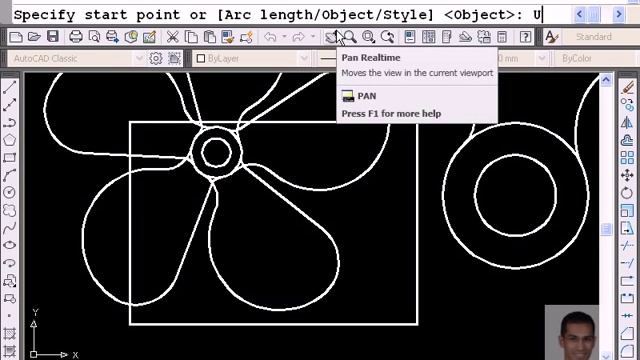Click the Pan Realtime hand icon
This screenshot has width=640, height=360.
click(331, 37)
